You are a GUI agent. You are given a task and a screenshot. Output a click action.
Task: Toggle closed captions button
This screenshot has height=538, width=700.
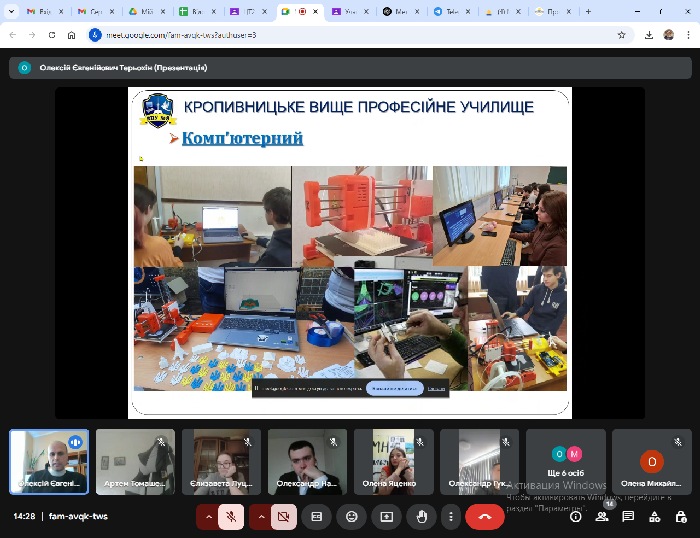click(317, 516)
